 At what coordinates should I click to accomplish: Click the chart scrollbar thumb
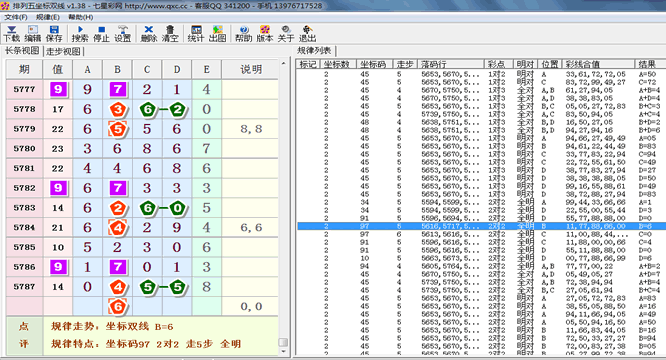tap(283, 342)
